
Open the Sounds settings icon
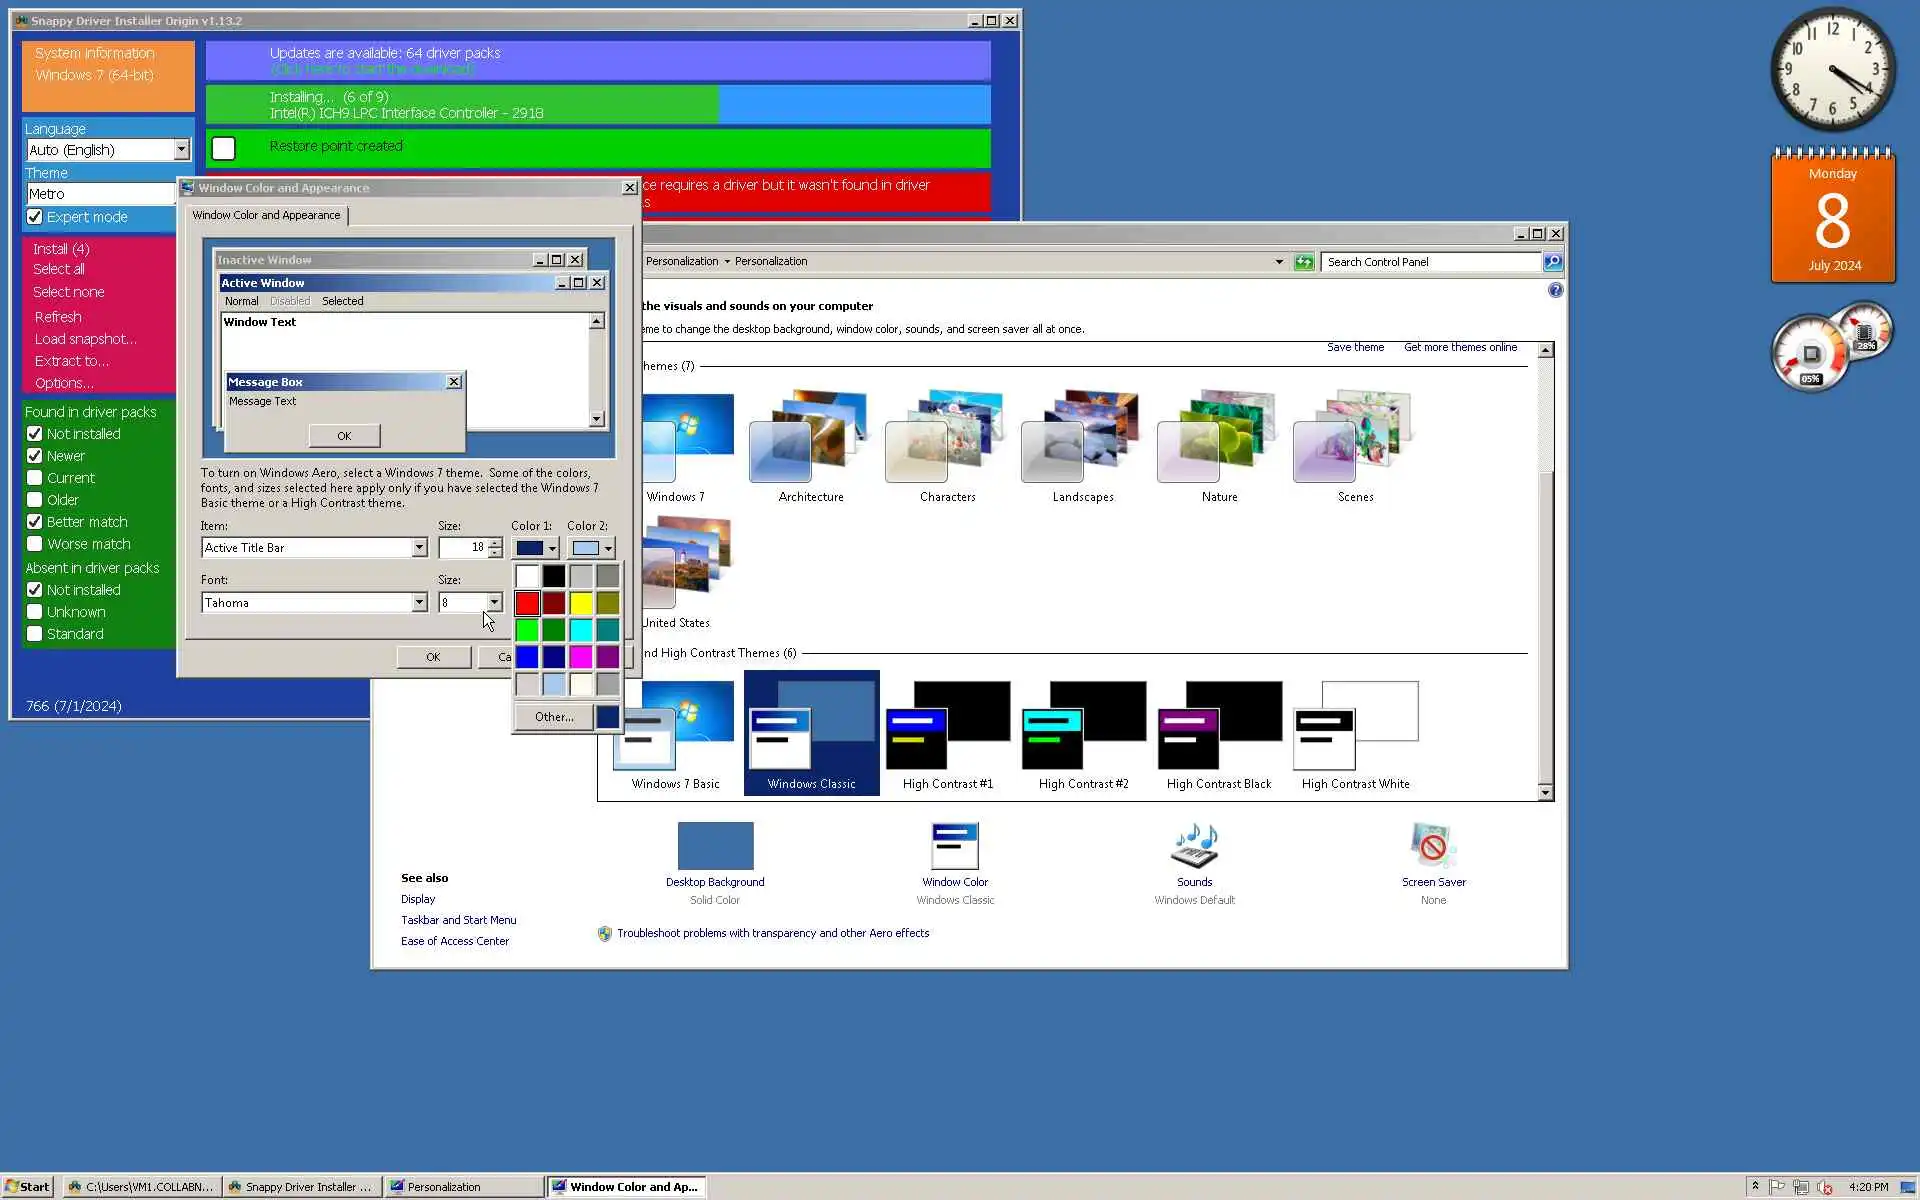[x=1194, y=846]
